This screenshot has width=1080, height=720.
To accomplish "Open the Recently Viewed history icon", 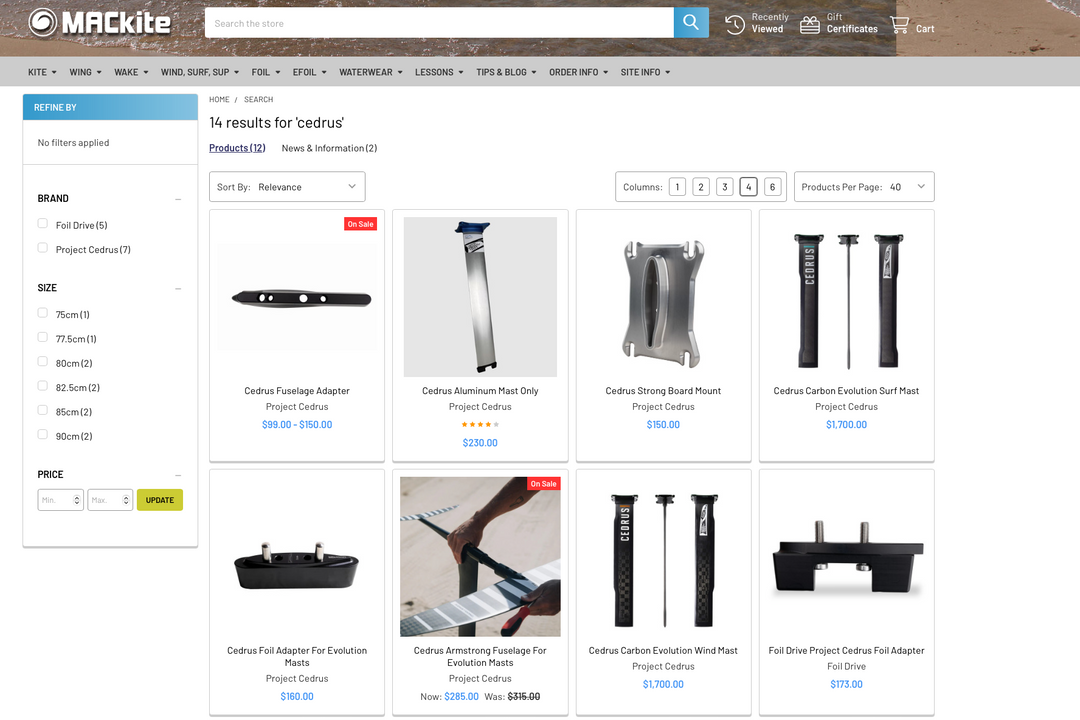I will tap(735, 24).
